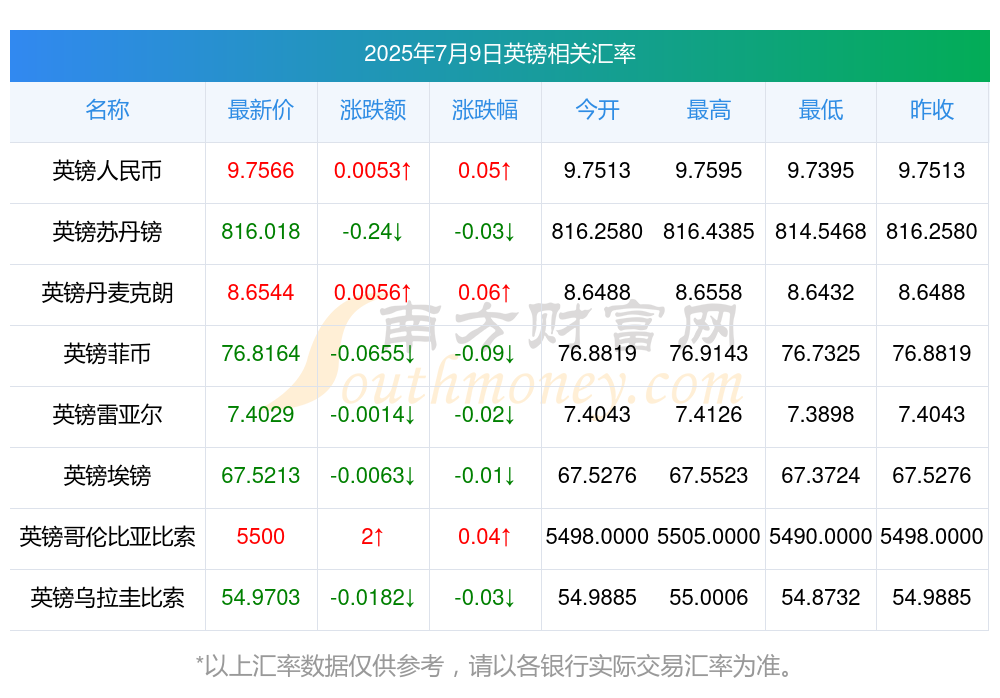Click the title 2025年7月9日英镑相关汇率

coord(499,54)
